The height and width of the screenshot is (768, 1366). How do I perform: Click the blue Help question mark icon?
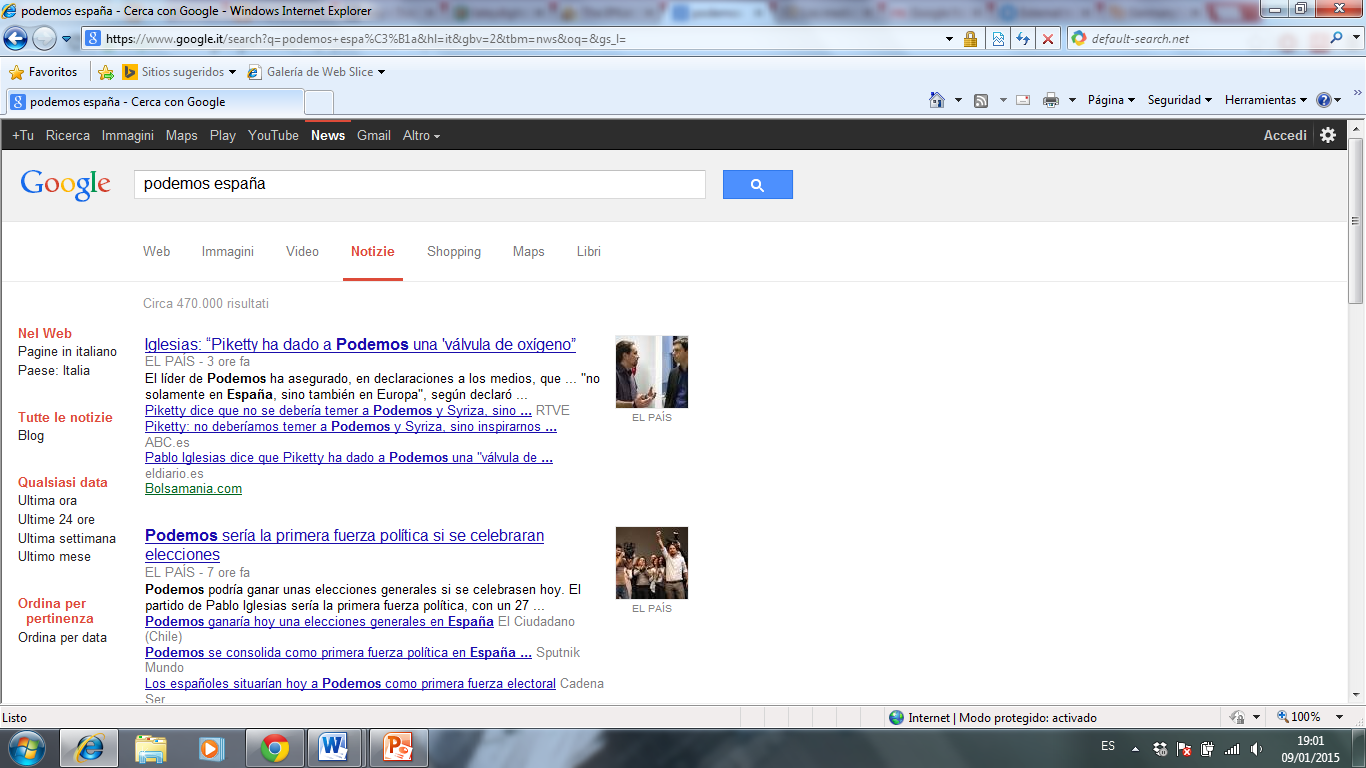(1324, 100)
